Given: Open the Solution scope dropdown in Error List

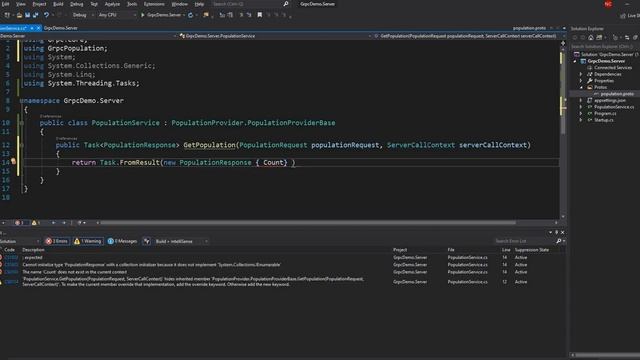Looking at the screenshot, I should (20, 241).
